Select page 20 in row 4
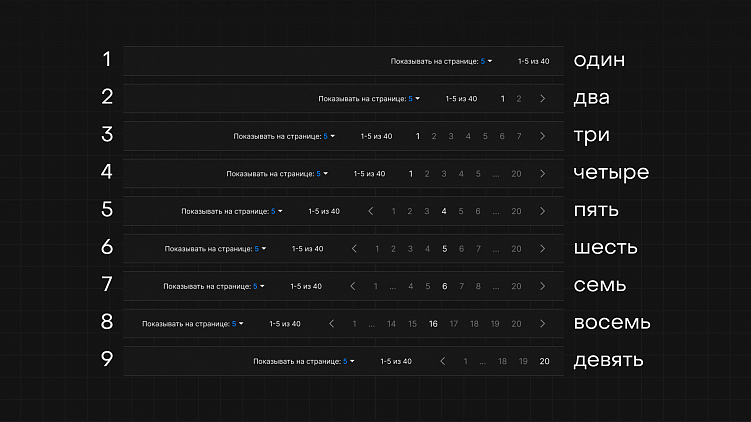This screenshot has width=751, height=422. 516,173
